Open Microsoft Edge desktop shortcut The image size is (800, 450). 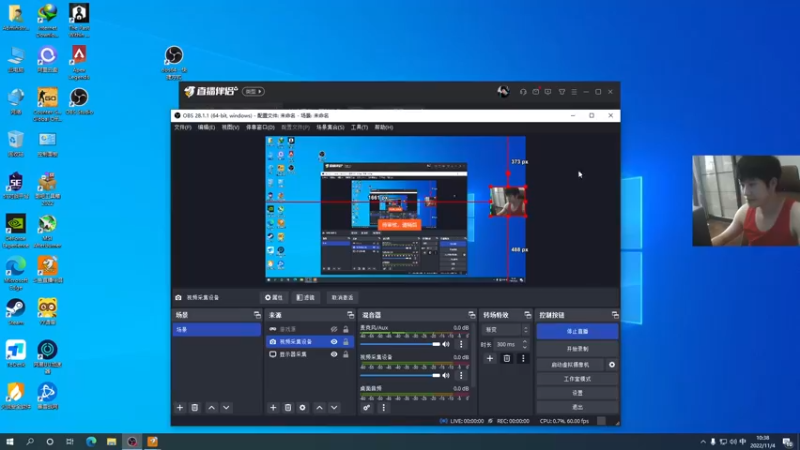(16, 273)
